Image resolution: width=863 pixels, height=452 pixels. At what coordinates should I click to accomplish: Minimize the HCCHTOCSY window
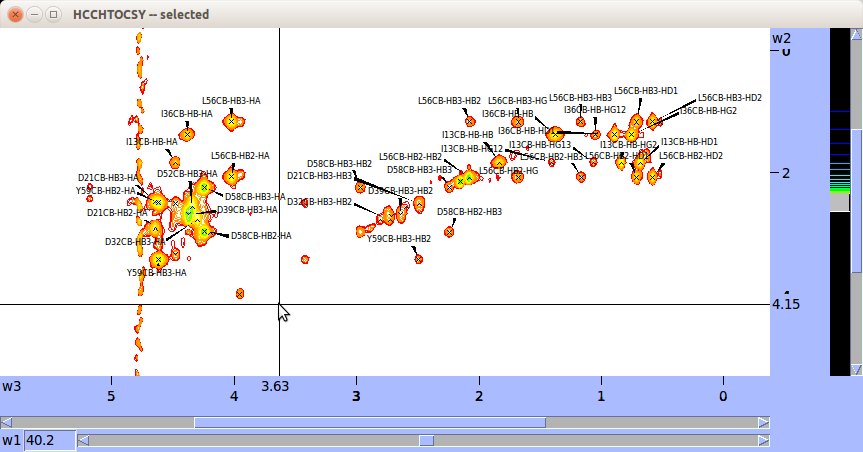click(34, 14)
